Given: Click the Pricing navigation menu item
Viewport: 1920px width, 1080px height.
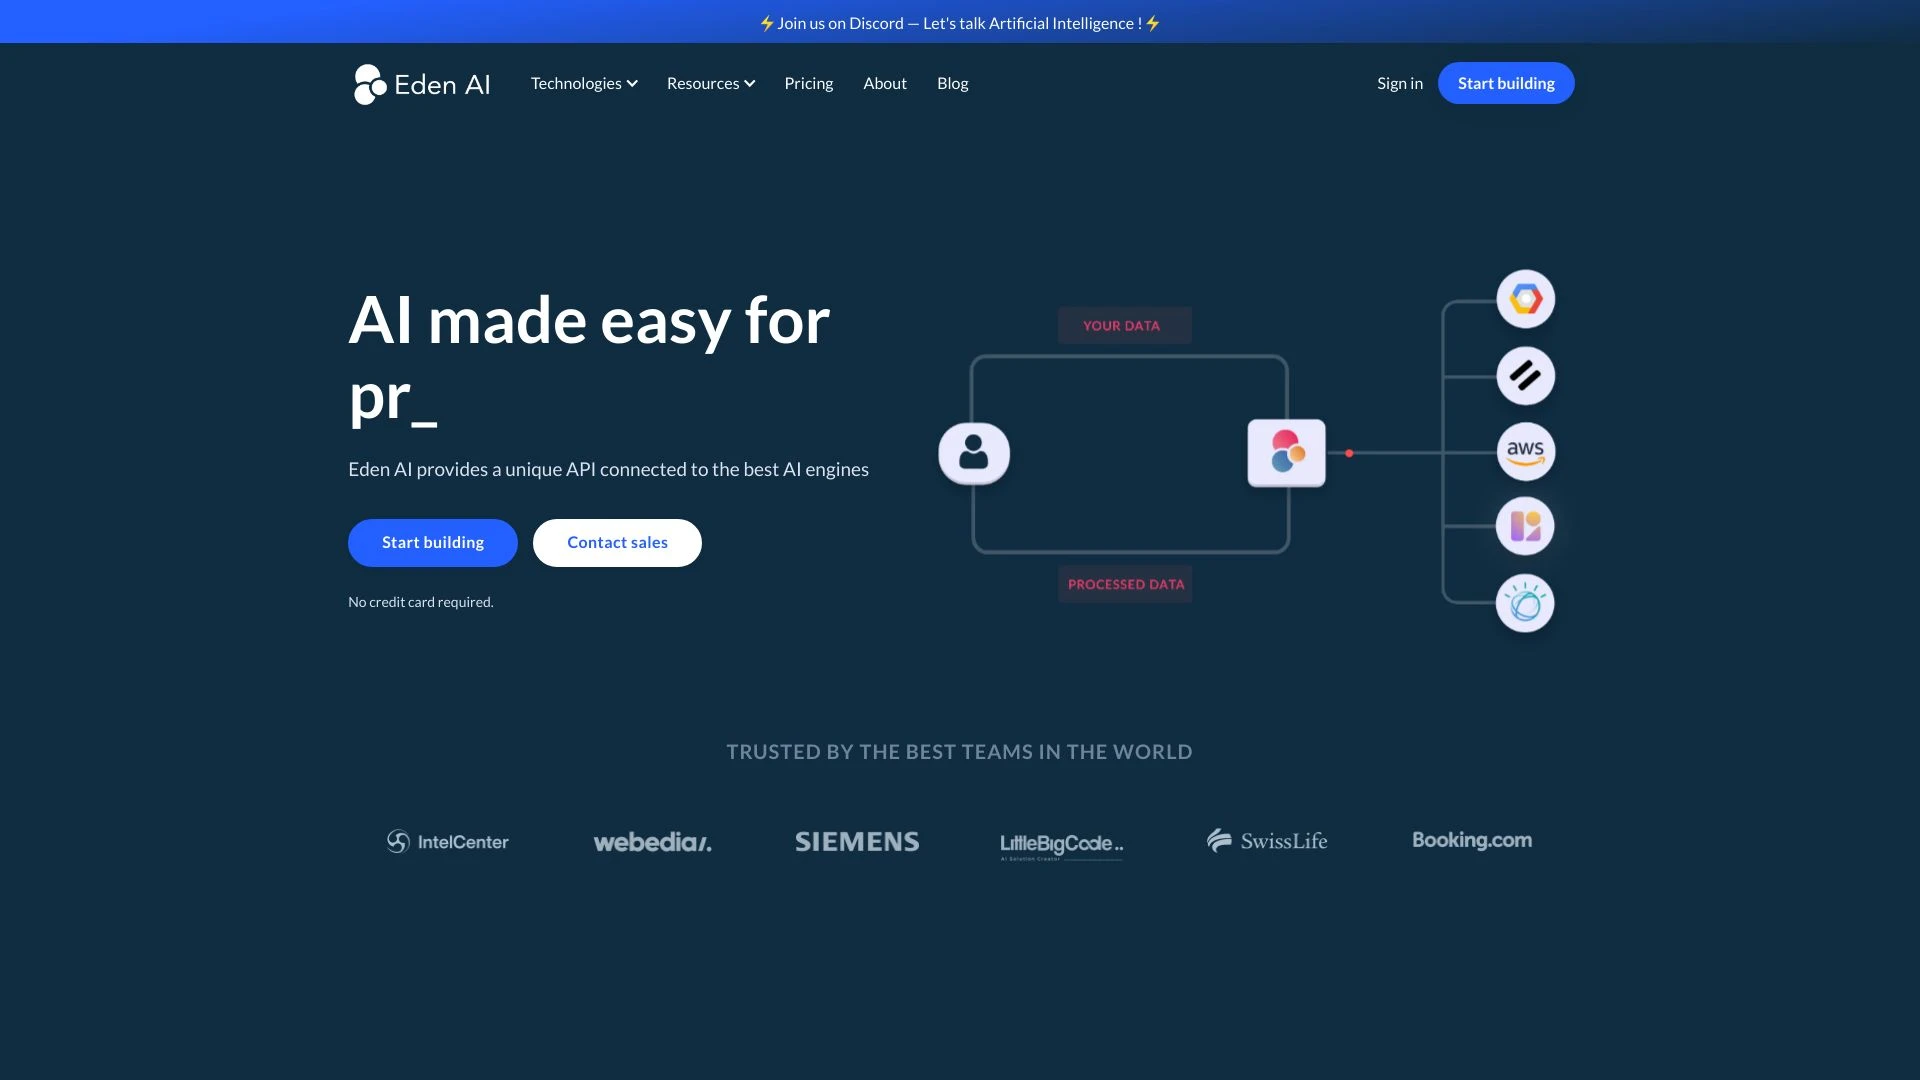Looking at the screenshot, I should point(808,82).
